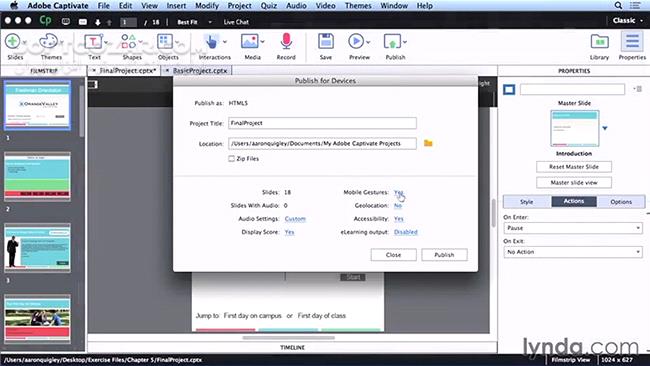Open the Apple menu
Viewport: 650px width, 366px height.
coord(14,5)
